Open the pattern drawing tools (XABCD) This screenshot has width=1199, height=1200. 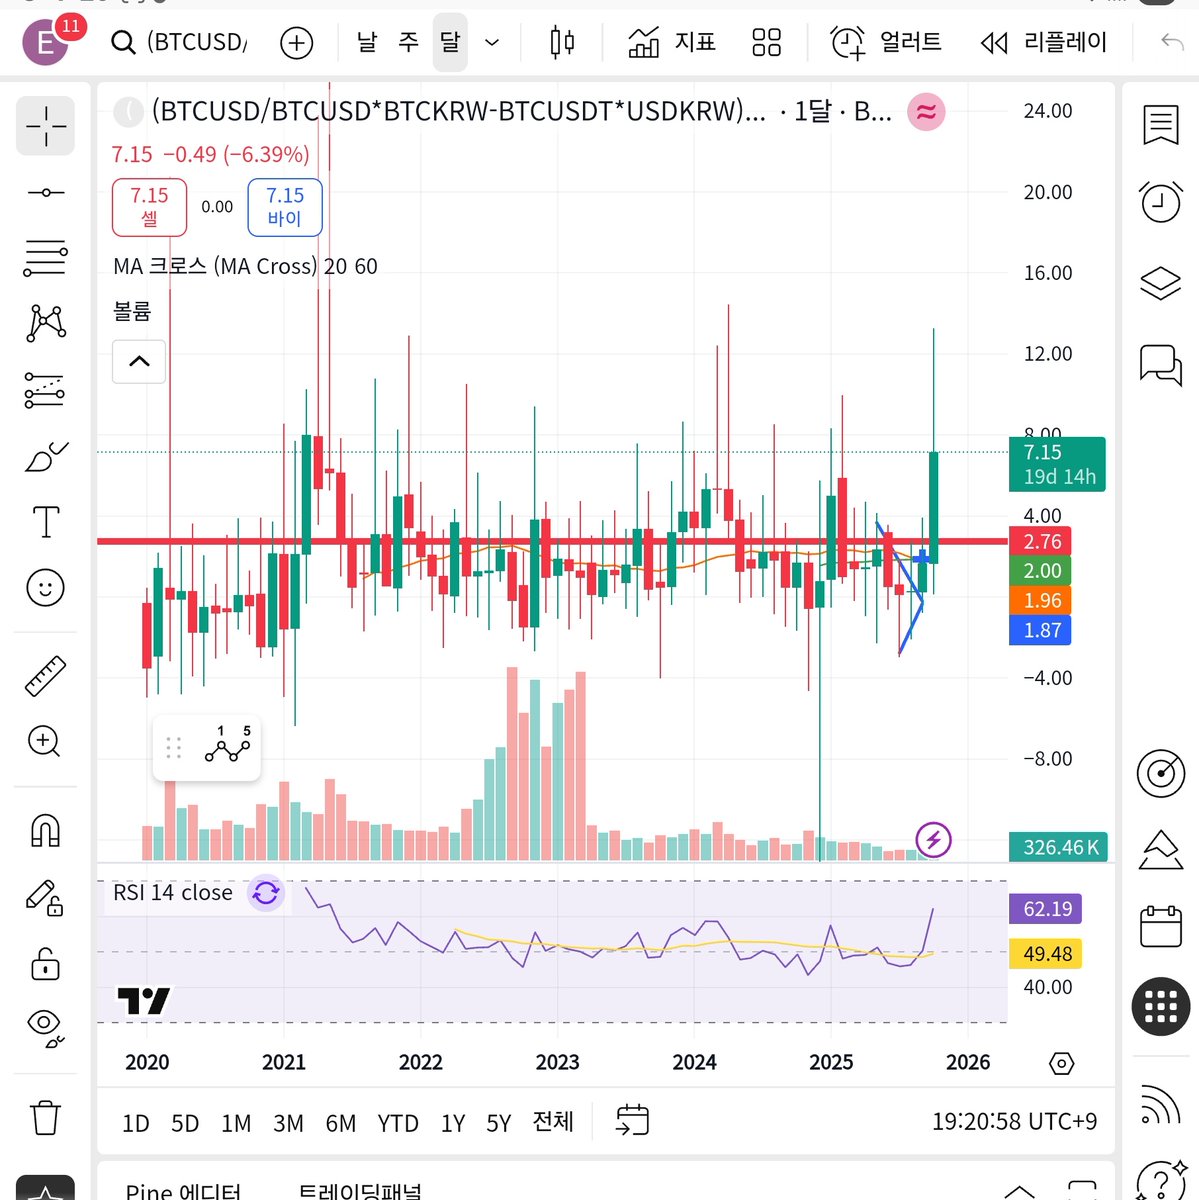46,323
